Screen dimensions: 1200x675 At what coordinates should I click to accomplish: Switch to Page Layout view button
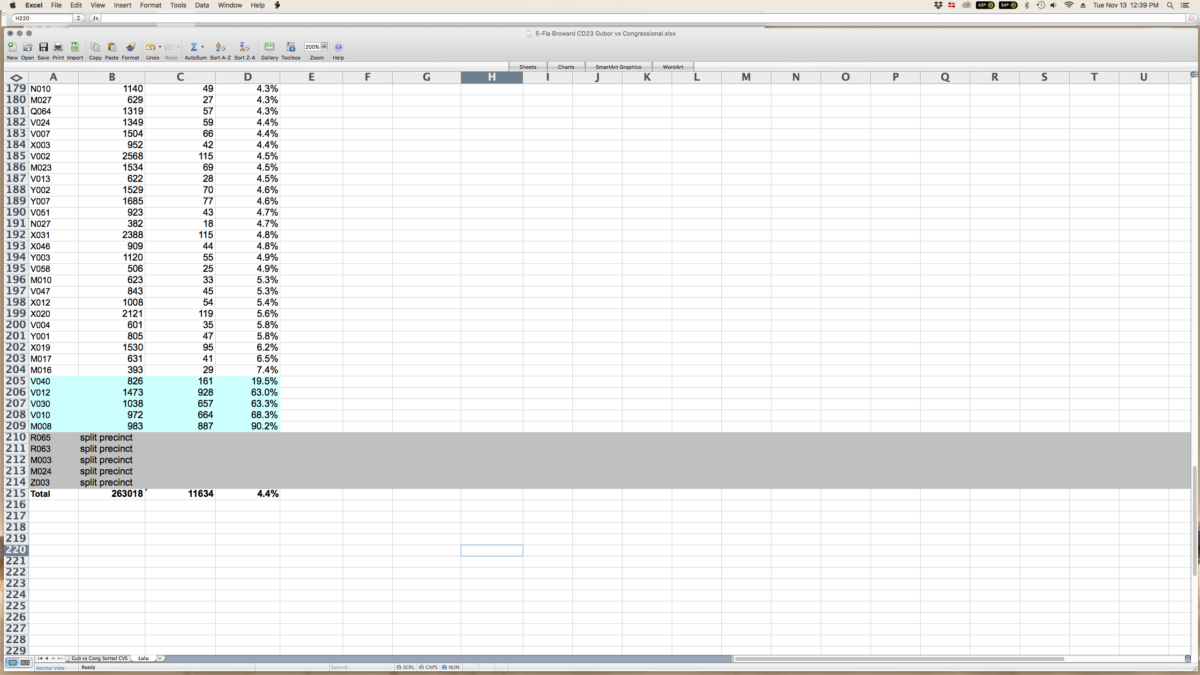point(25,663)
